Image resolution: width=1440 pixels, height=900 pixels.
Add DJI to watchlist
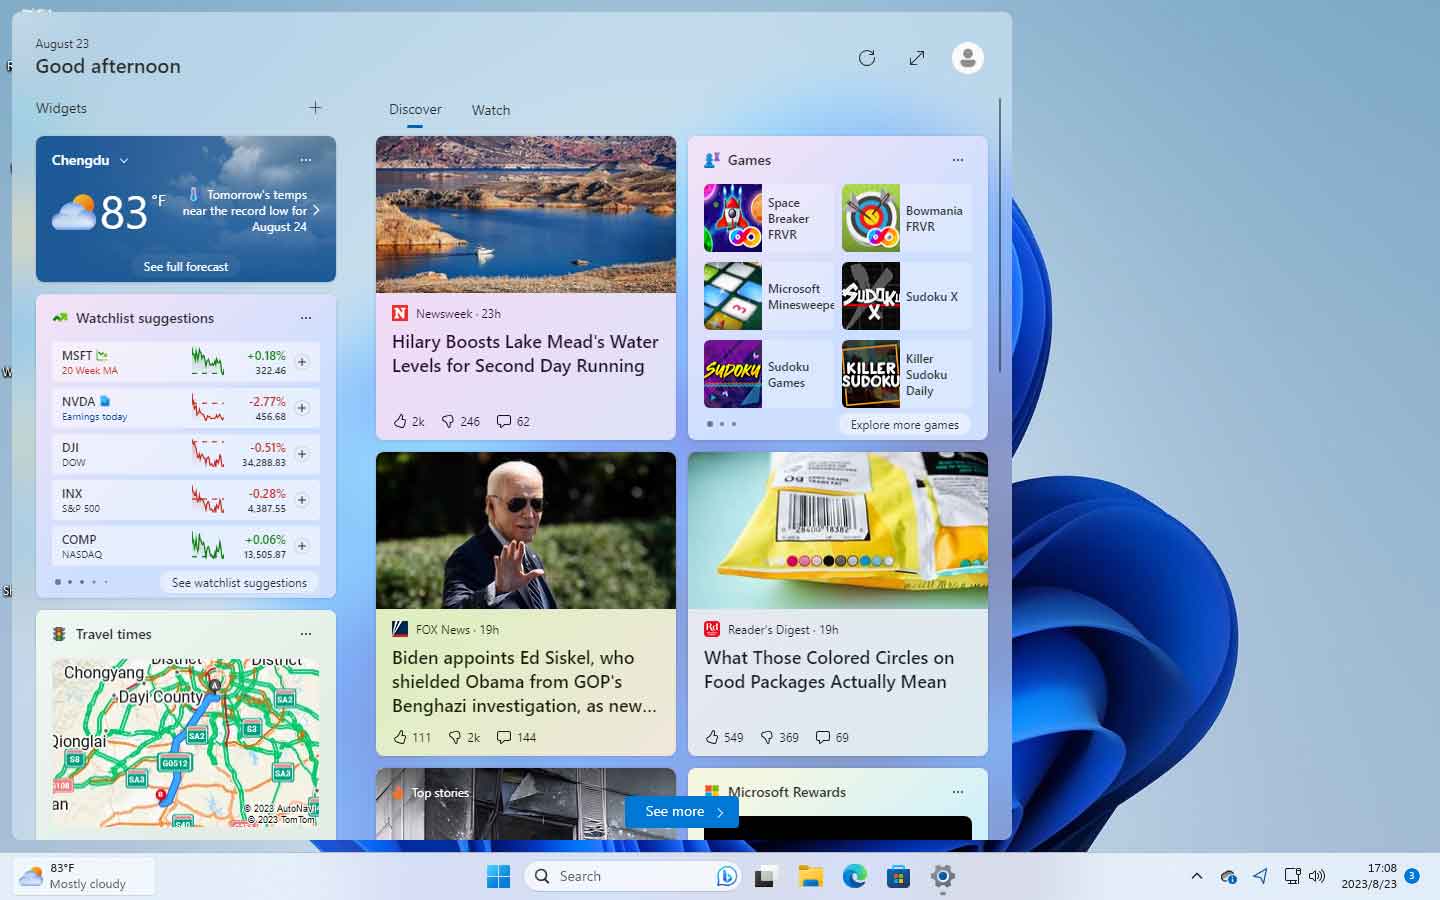coord(302,454)
